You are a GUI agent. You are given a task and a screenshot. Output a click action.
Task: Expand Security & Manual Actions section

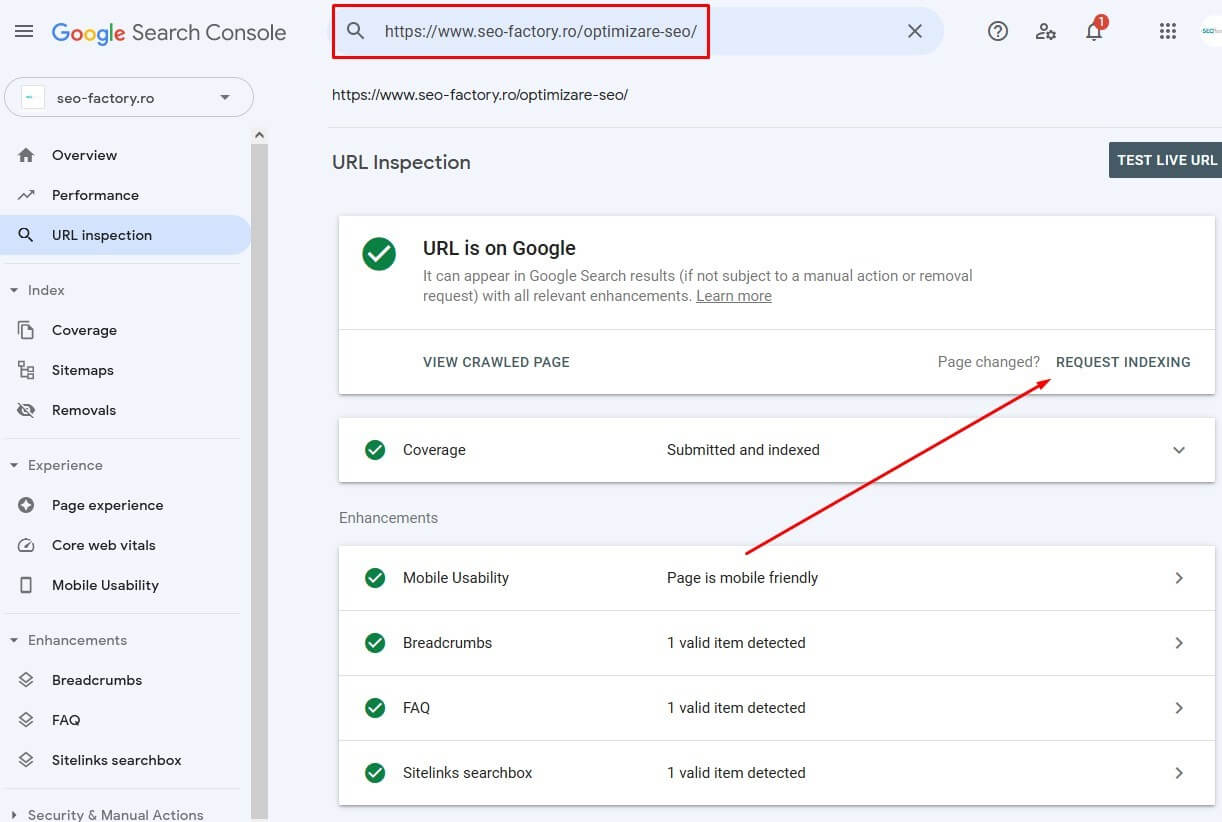point(14,815)
